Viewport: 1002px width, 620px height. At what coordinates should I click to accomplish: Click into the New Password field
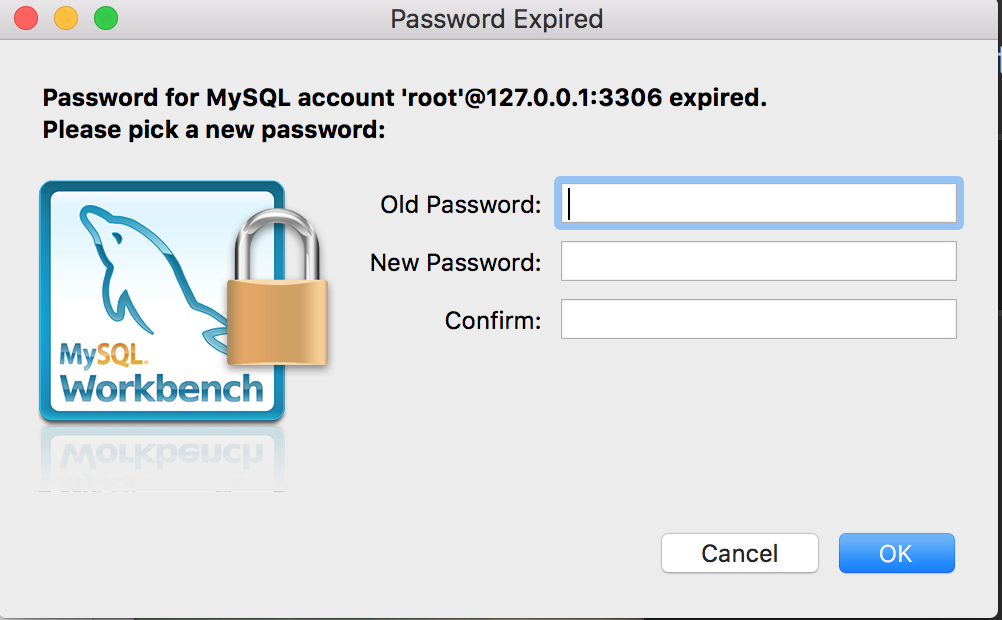point(759,261)
